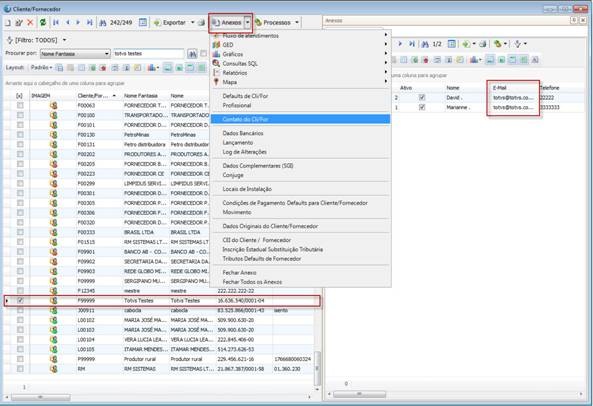Click the binoculars search button beside search field
Image resolution: width=593 pixels, height=406 pixels.
point(192,54)
